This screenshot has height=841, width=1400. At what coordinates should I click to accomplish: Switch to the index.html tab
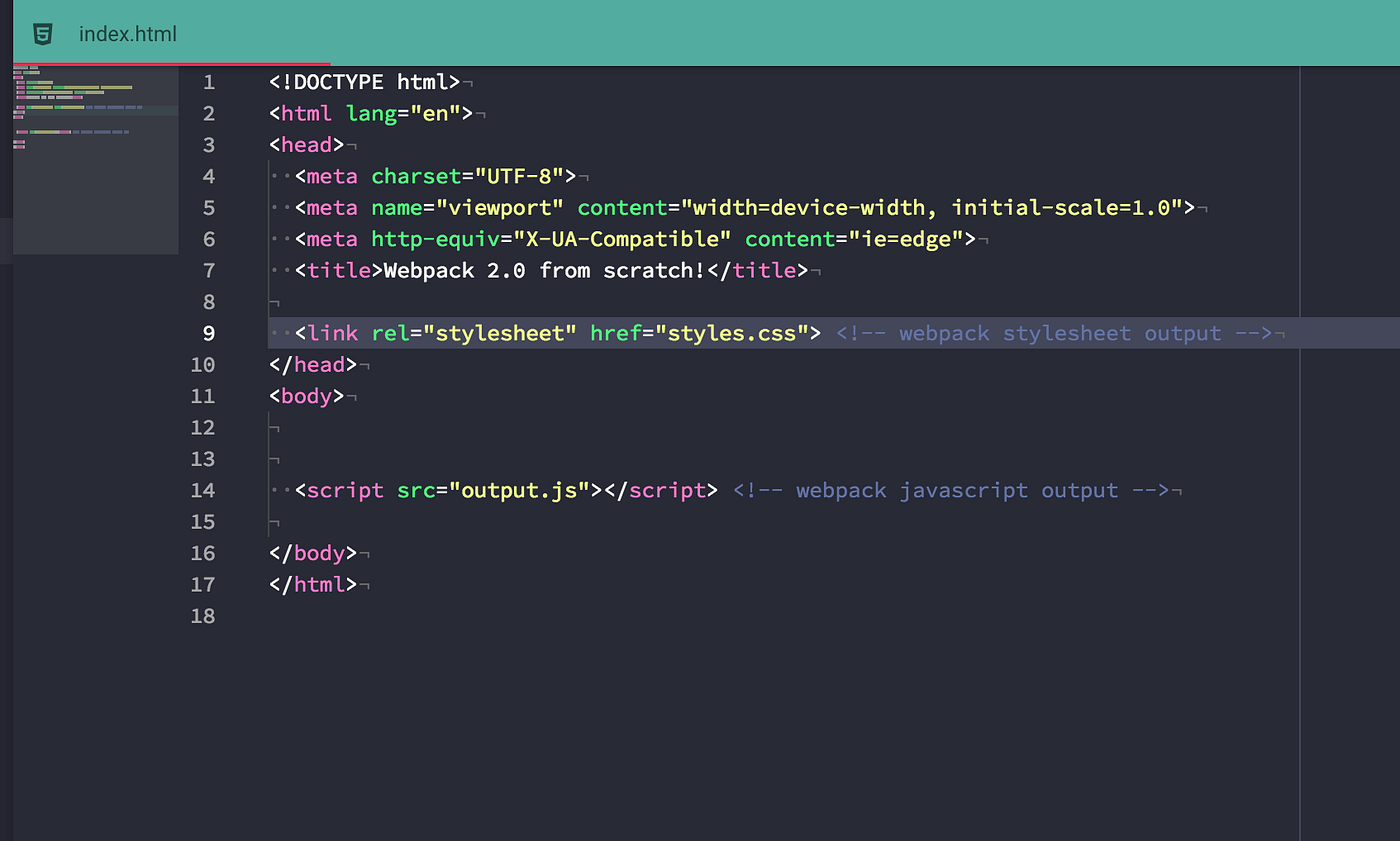[127, 33]
